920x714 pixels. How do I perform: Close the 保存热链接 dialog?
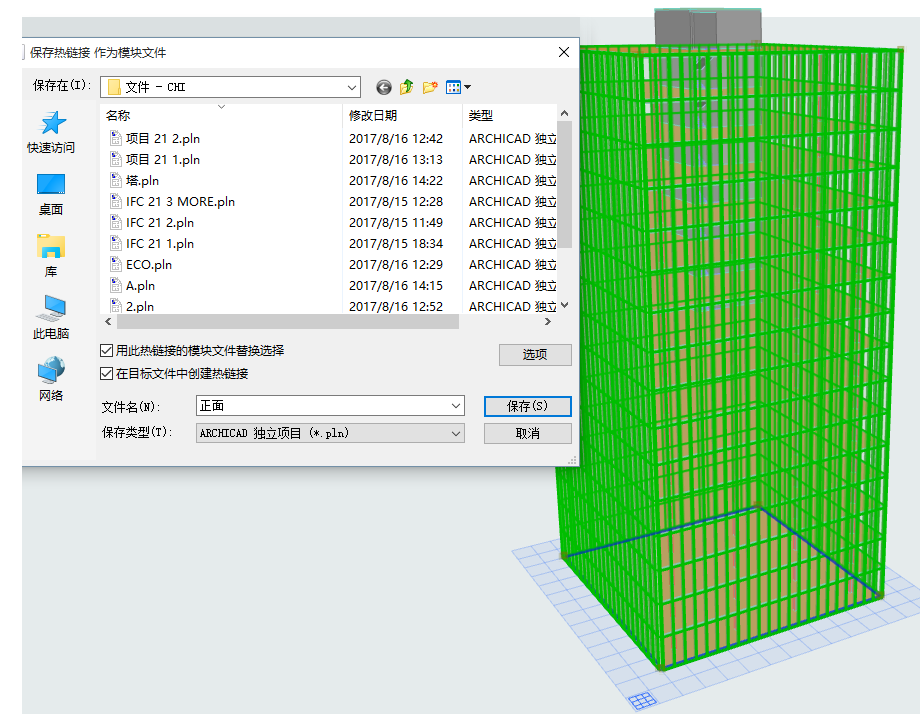(564, 52)
